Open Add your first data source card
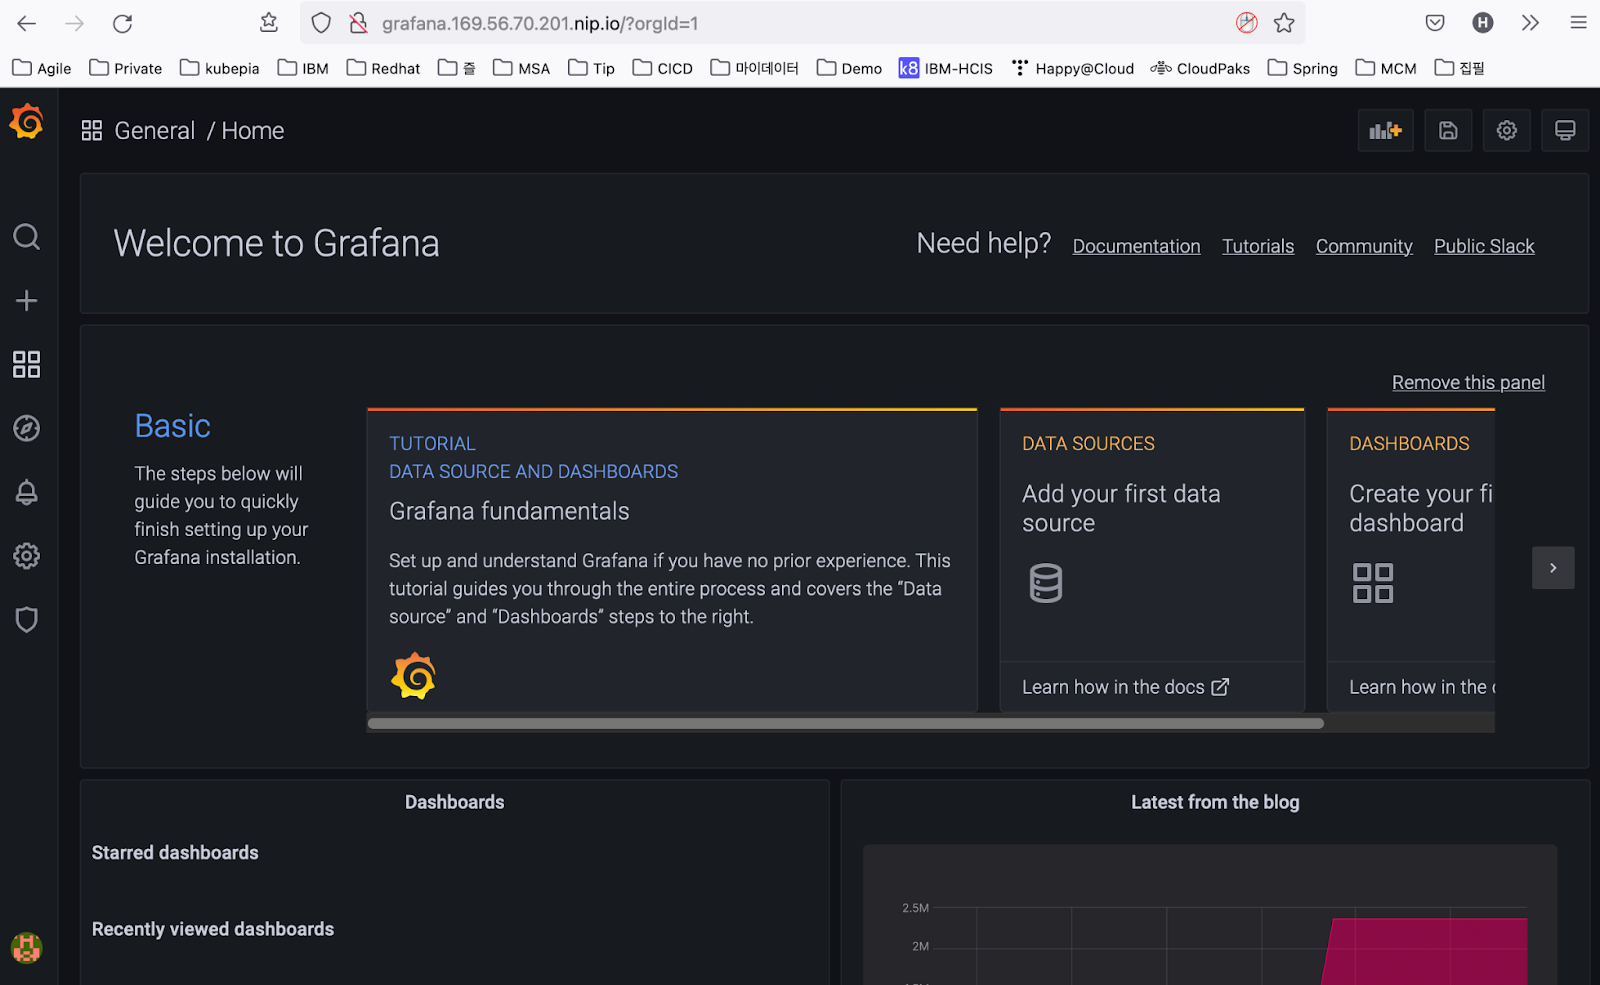Viewport: 1600px width, 985px height. pos(1152,560)
